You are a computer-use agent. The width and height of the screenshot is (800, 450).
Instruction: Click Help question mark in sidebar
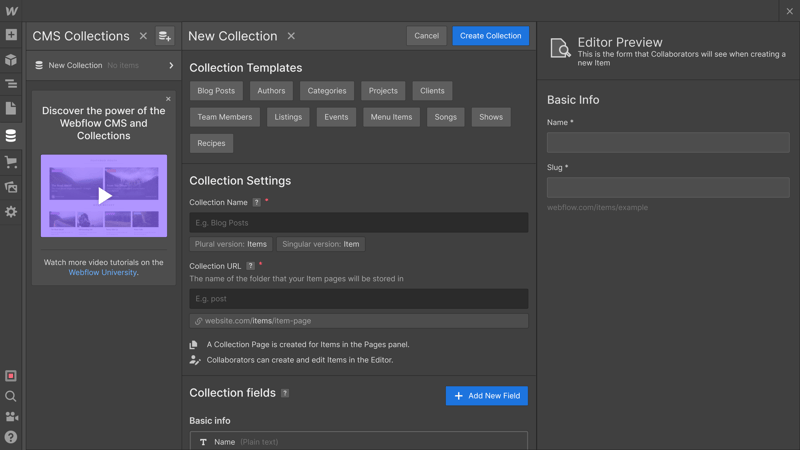11,436
